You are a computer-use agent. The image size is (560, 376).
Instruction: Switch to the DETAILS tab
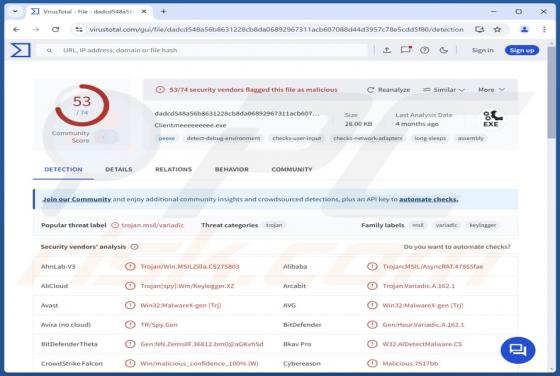119,169
